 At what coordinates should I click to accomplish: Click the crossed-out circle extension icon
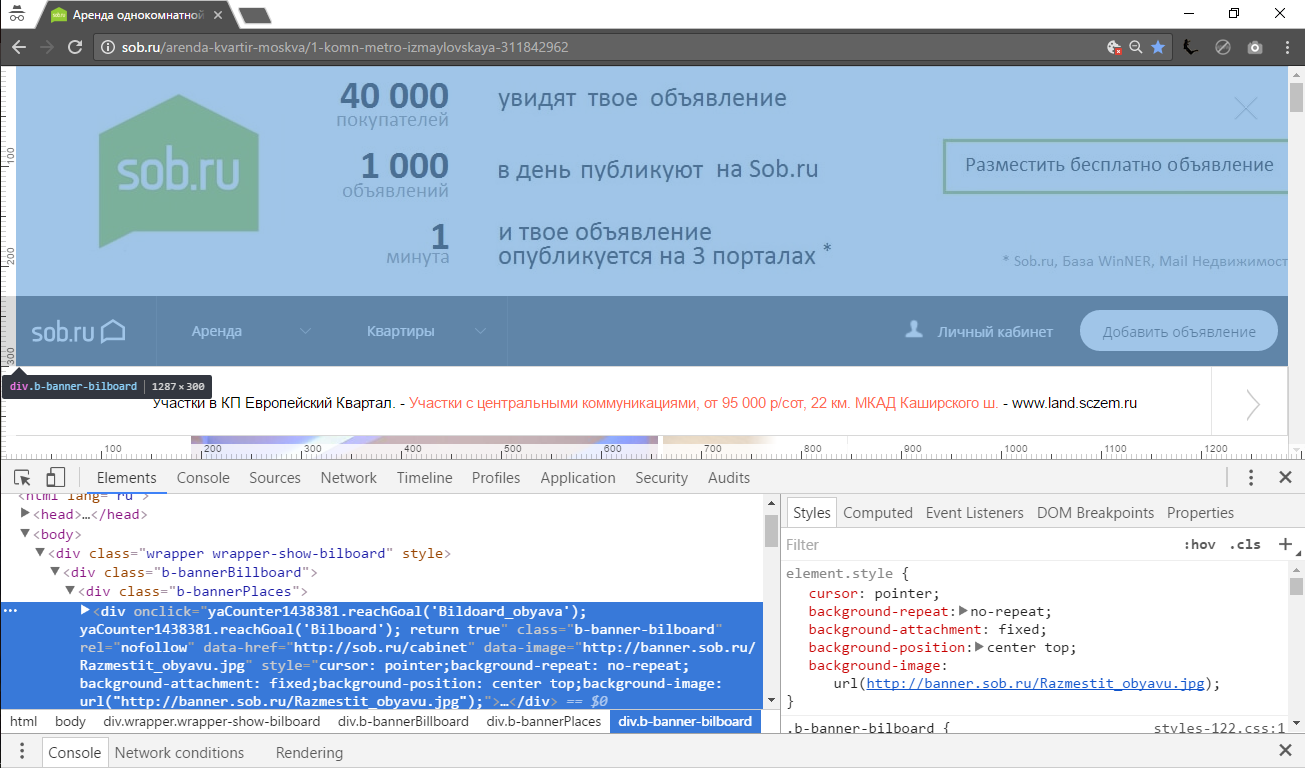pos(1222,47)
